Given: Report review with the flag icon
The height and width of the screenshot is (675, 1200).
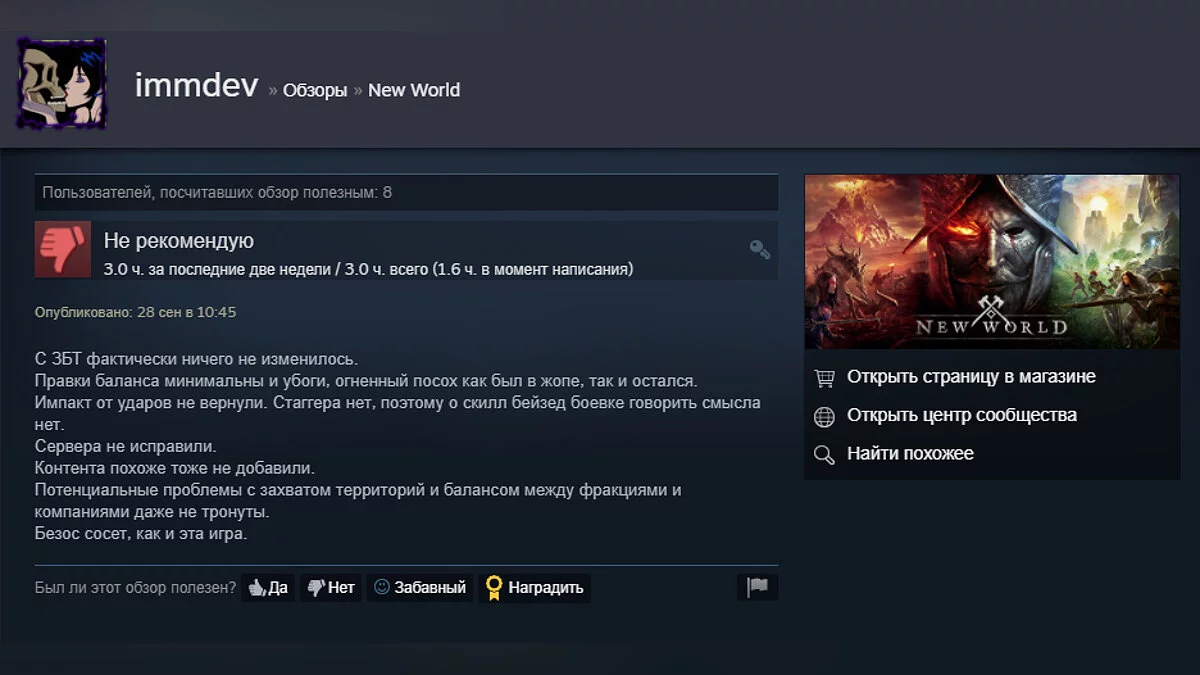Looking at the screenshot, I should point(758,587).
